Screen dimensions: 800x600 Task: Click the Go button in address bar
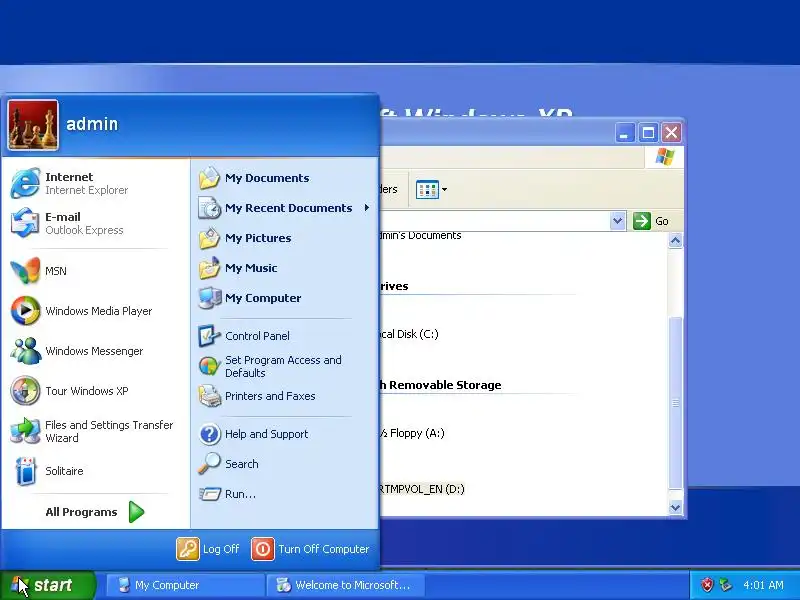tap(651, 221)
